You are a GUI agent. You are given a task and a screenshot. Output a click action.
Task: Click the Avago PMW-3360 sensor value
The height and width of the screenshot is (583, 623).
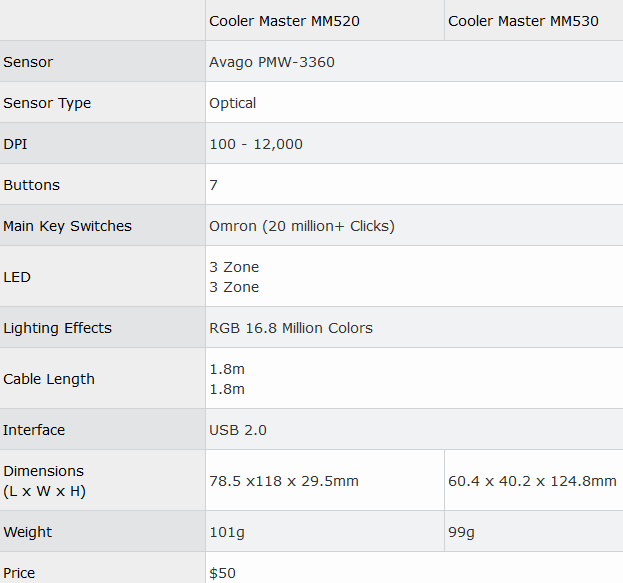(272, 62)
